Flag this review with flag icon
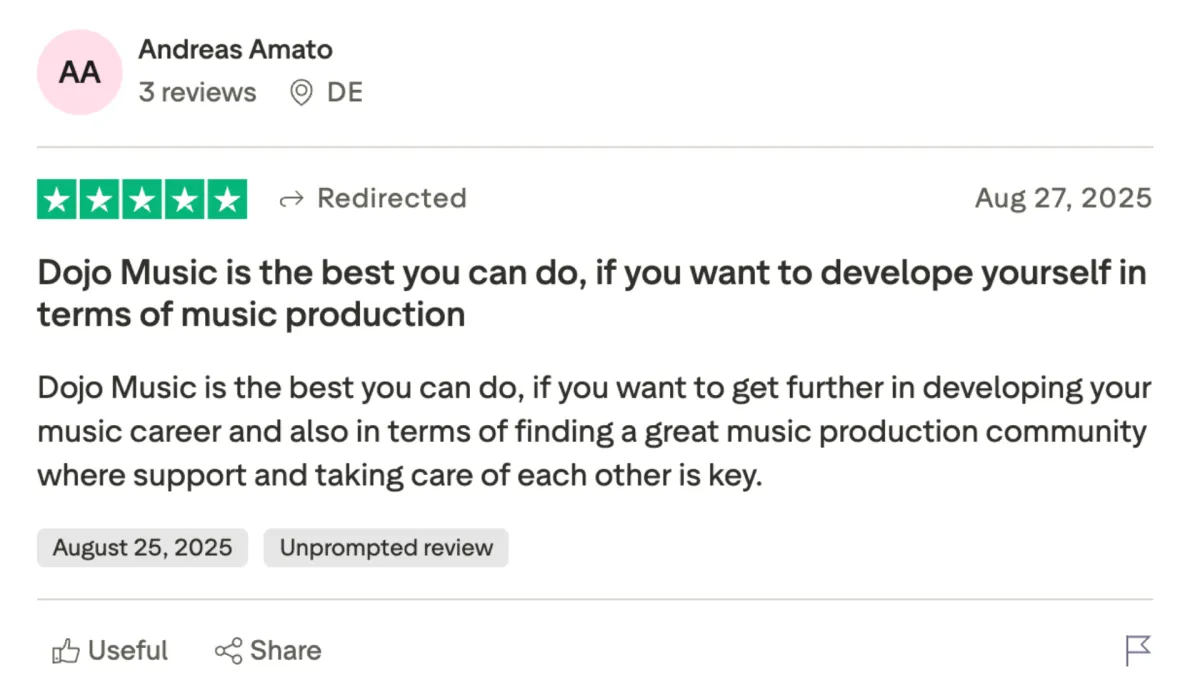The width and height of the screenshot is (1200, 675). coord(1138,650)
